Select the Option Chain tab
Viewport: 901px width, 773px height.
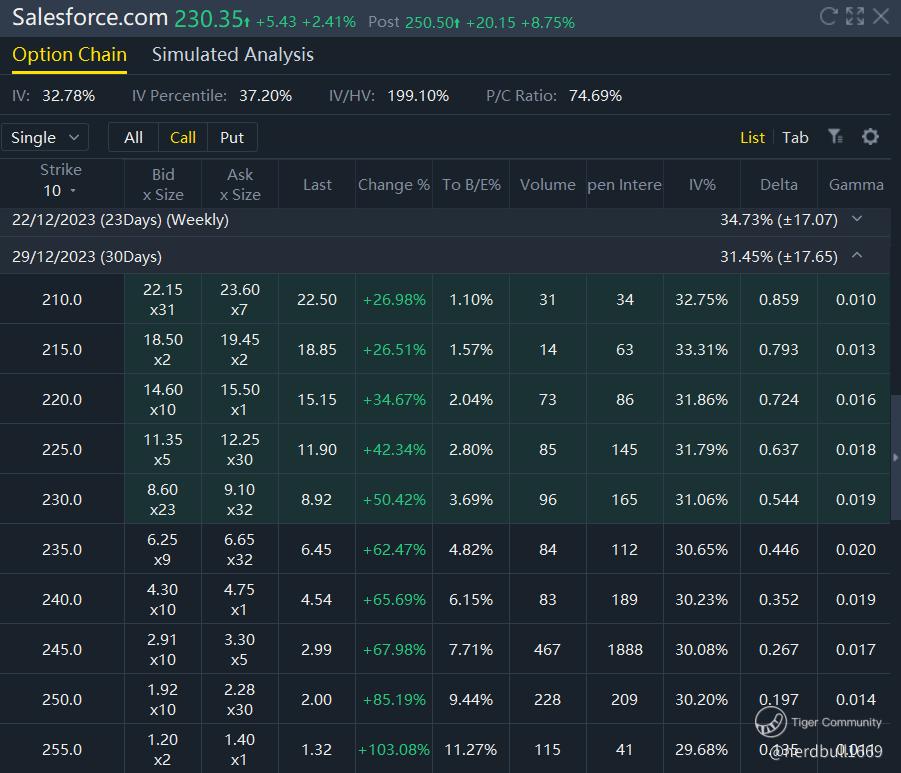pos(69,55)
